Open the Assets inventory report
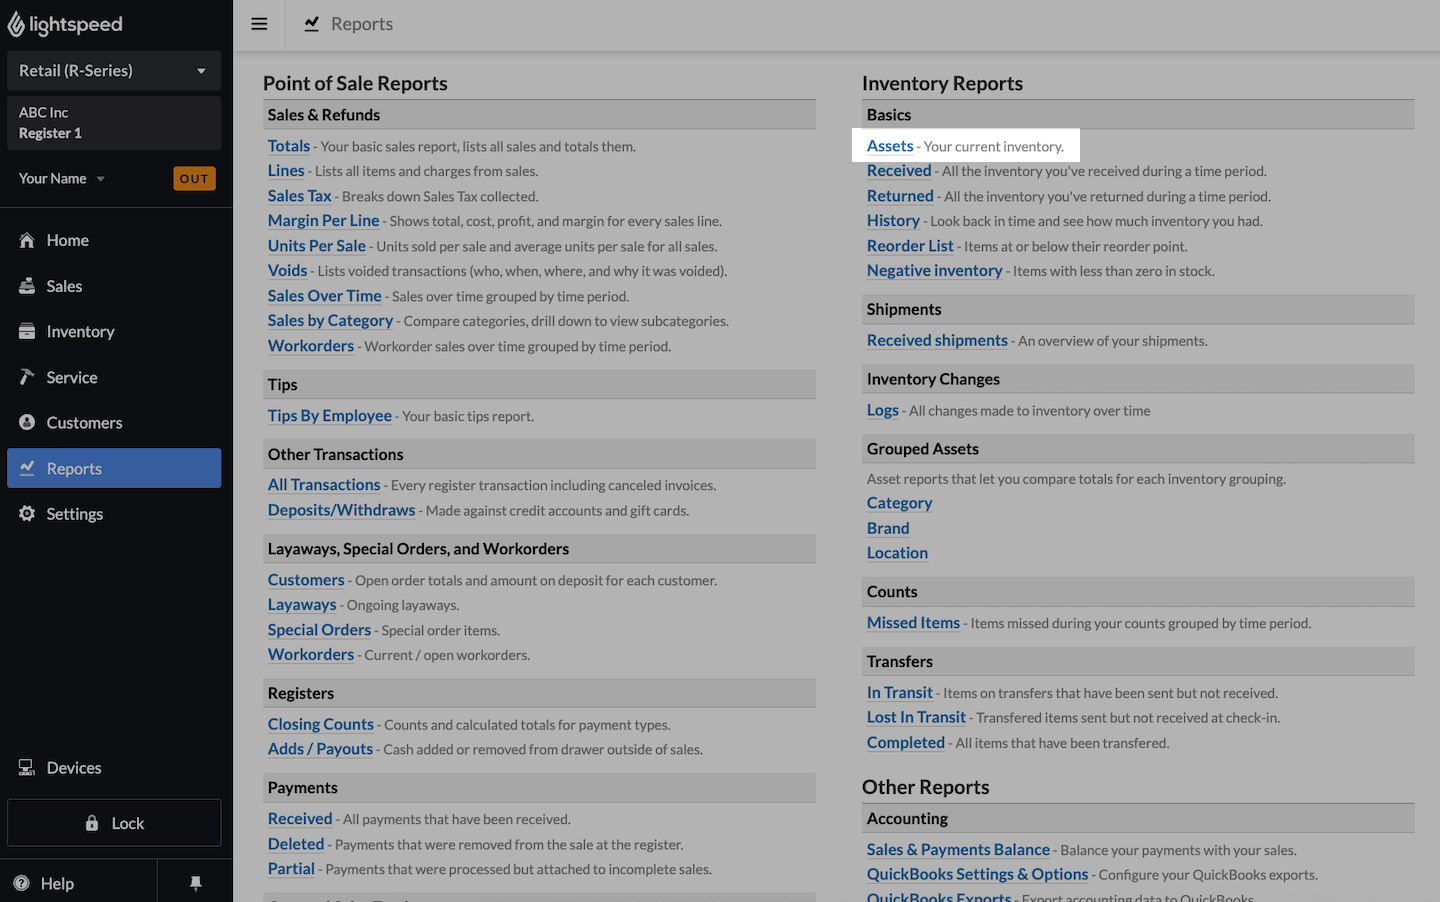 tap(890, 146)
